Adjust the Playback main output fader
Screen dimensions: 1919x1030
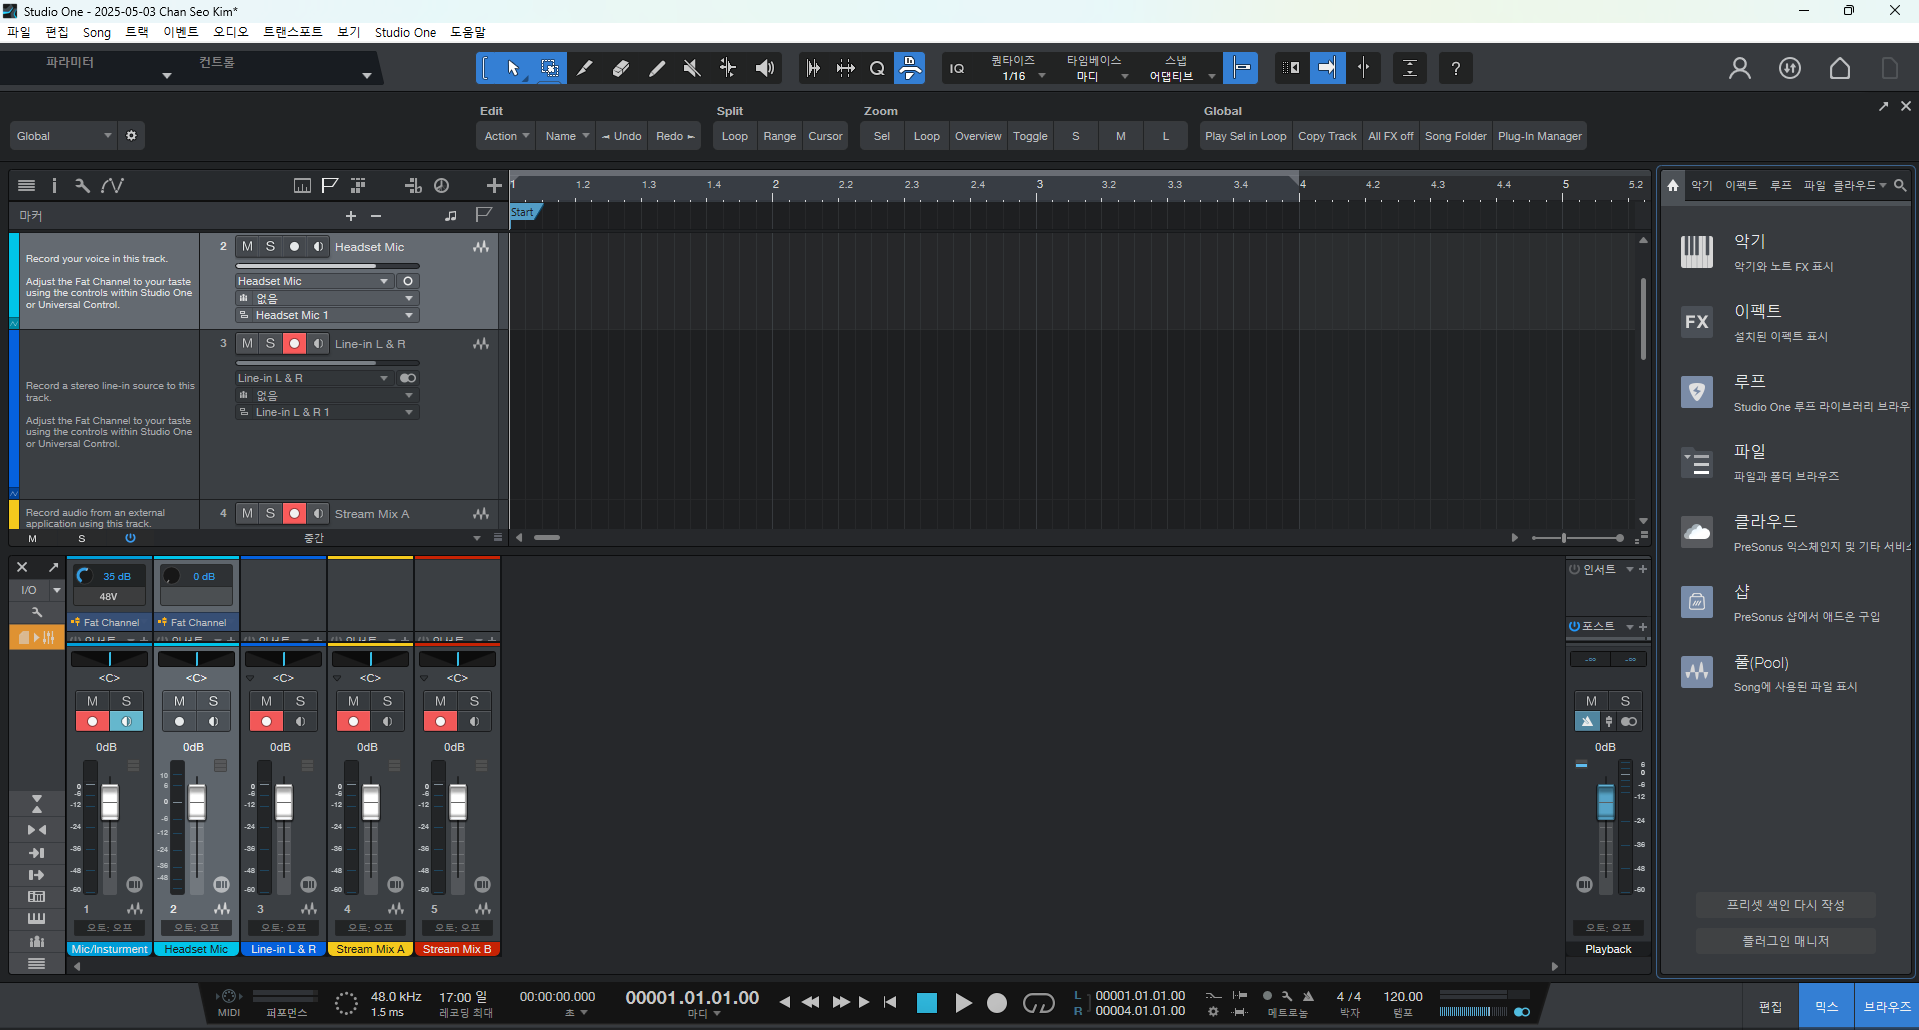[x=1606, y=802]
